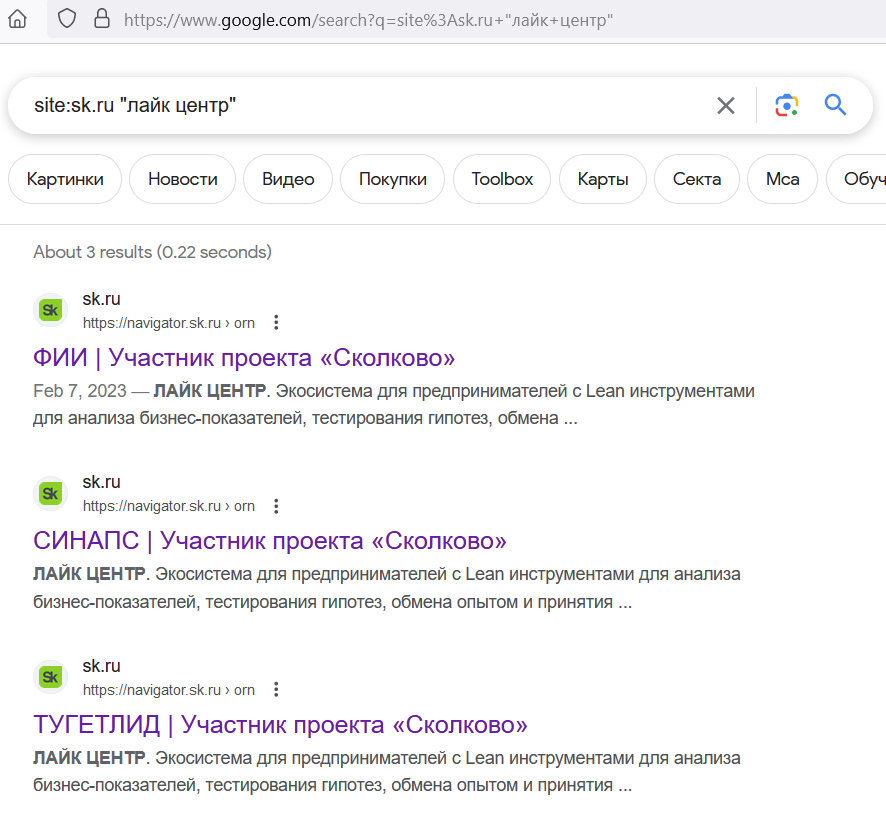Open the ФИИ Сколково result link

point(244,358)
